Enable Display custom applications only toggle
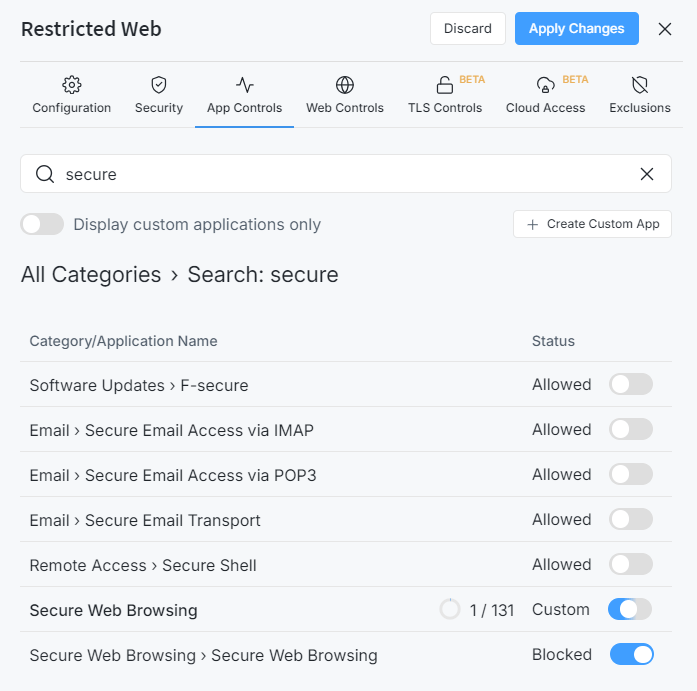This screenshot has height=691, width=697. [42, 224]
